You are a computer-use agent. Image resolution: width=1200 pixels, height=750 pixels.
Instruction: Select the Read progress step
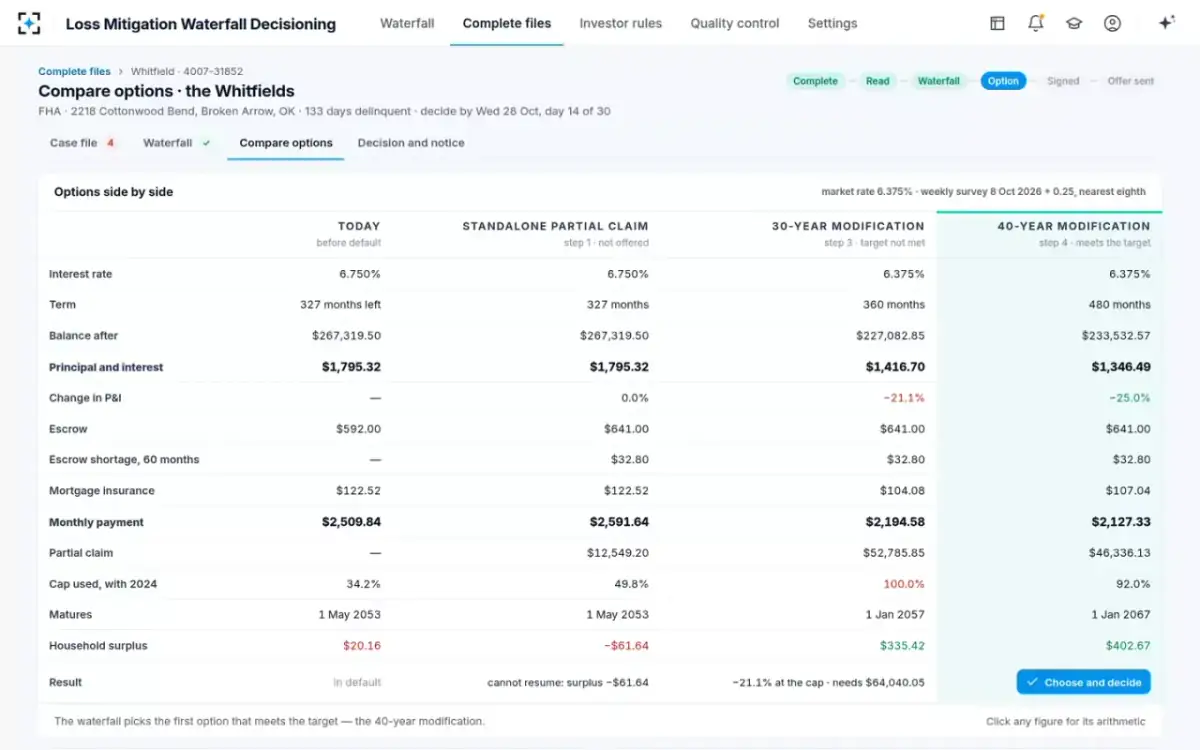coord(878,81)
